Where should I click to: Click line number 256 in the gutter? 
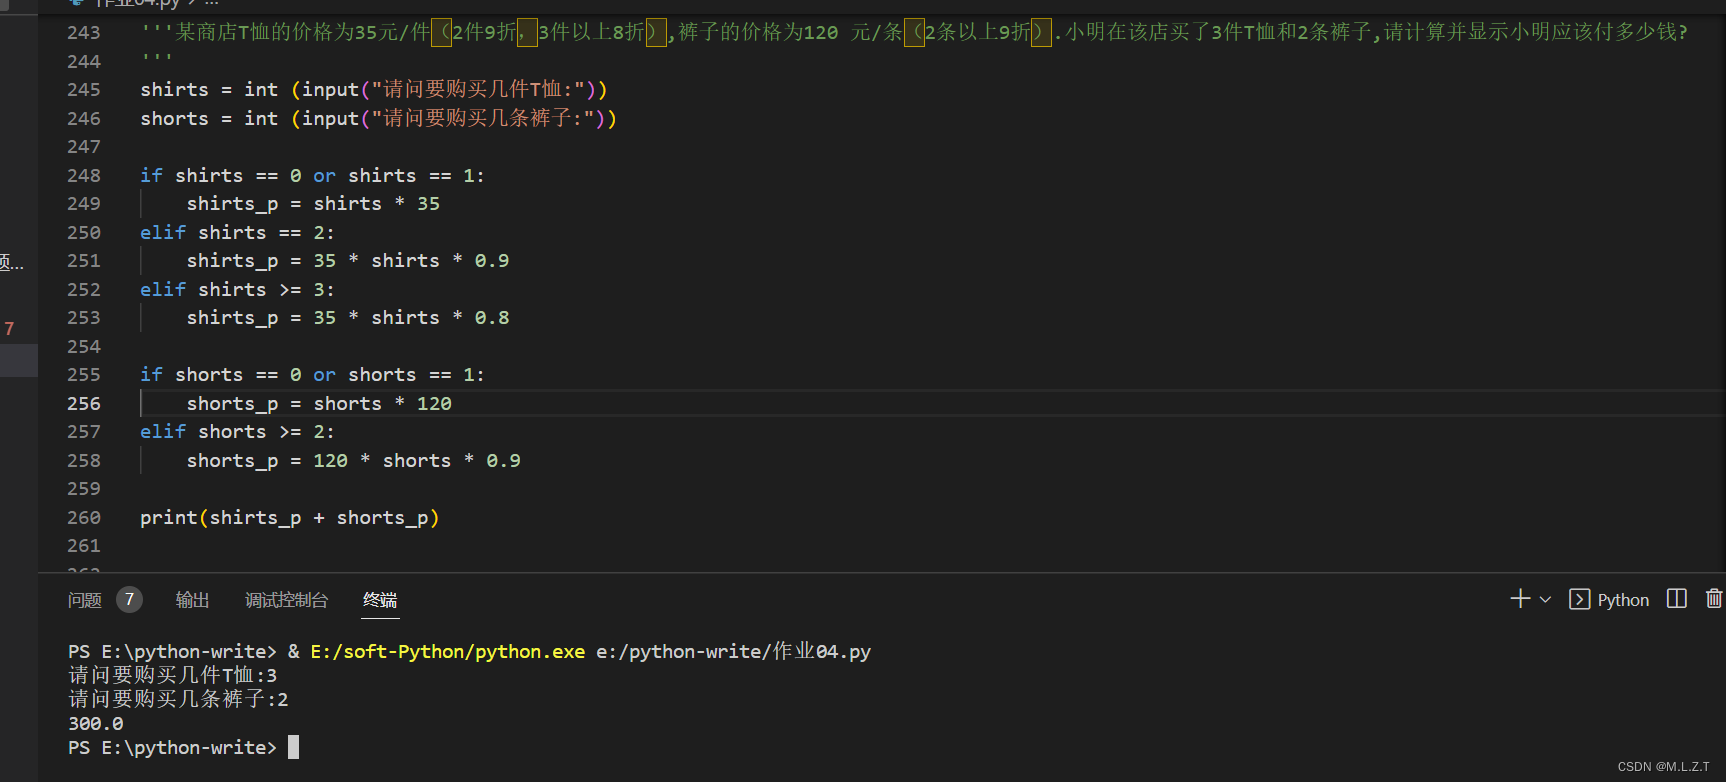[84, 403]
